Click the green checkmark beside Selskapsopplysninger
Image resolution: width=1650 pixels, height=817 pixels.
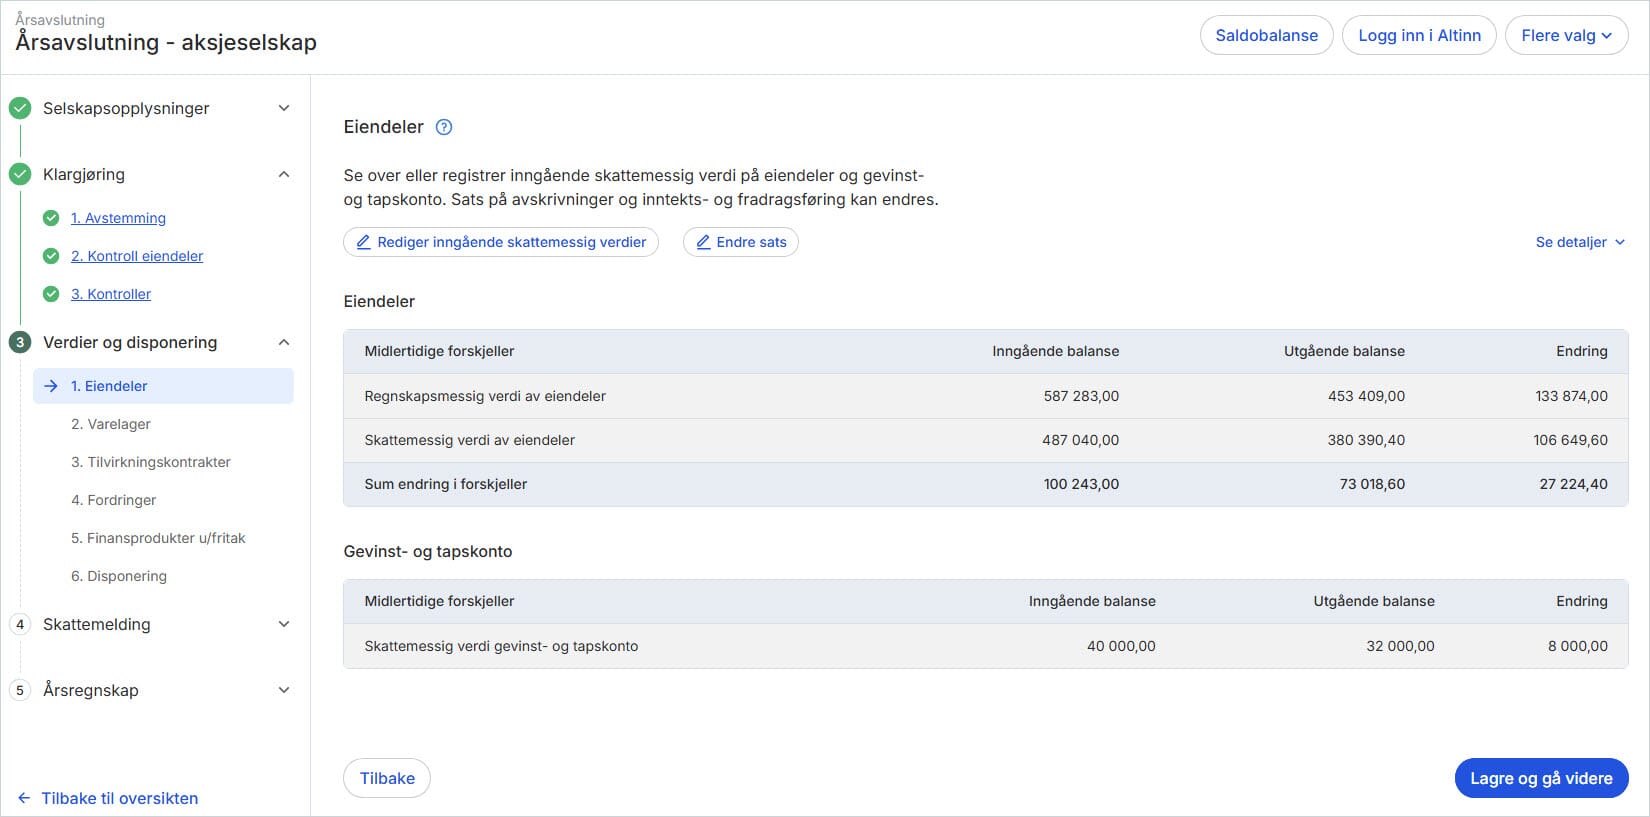20,108
